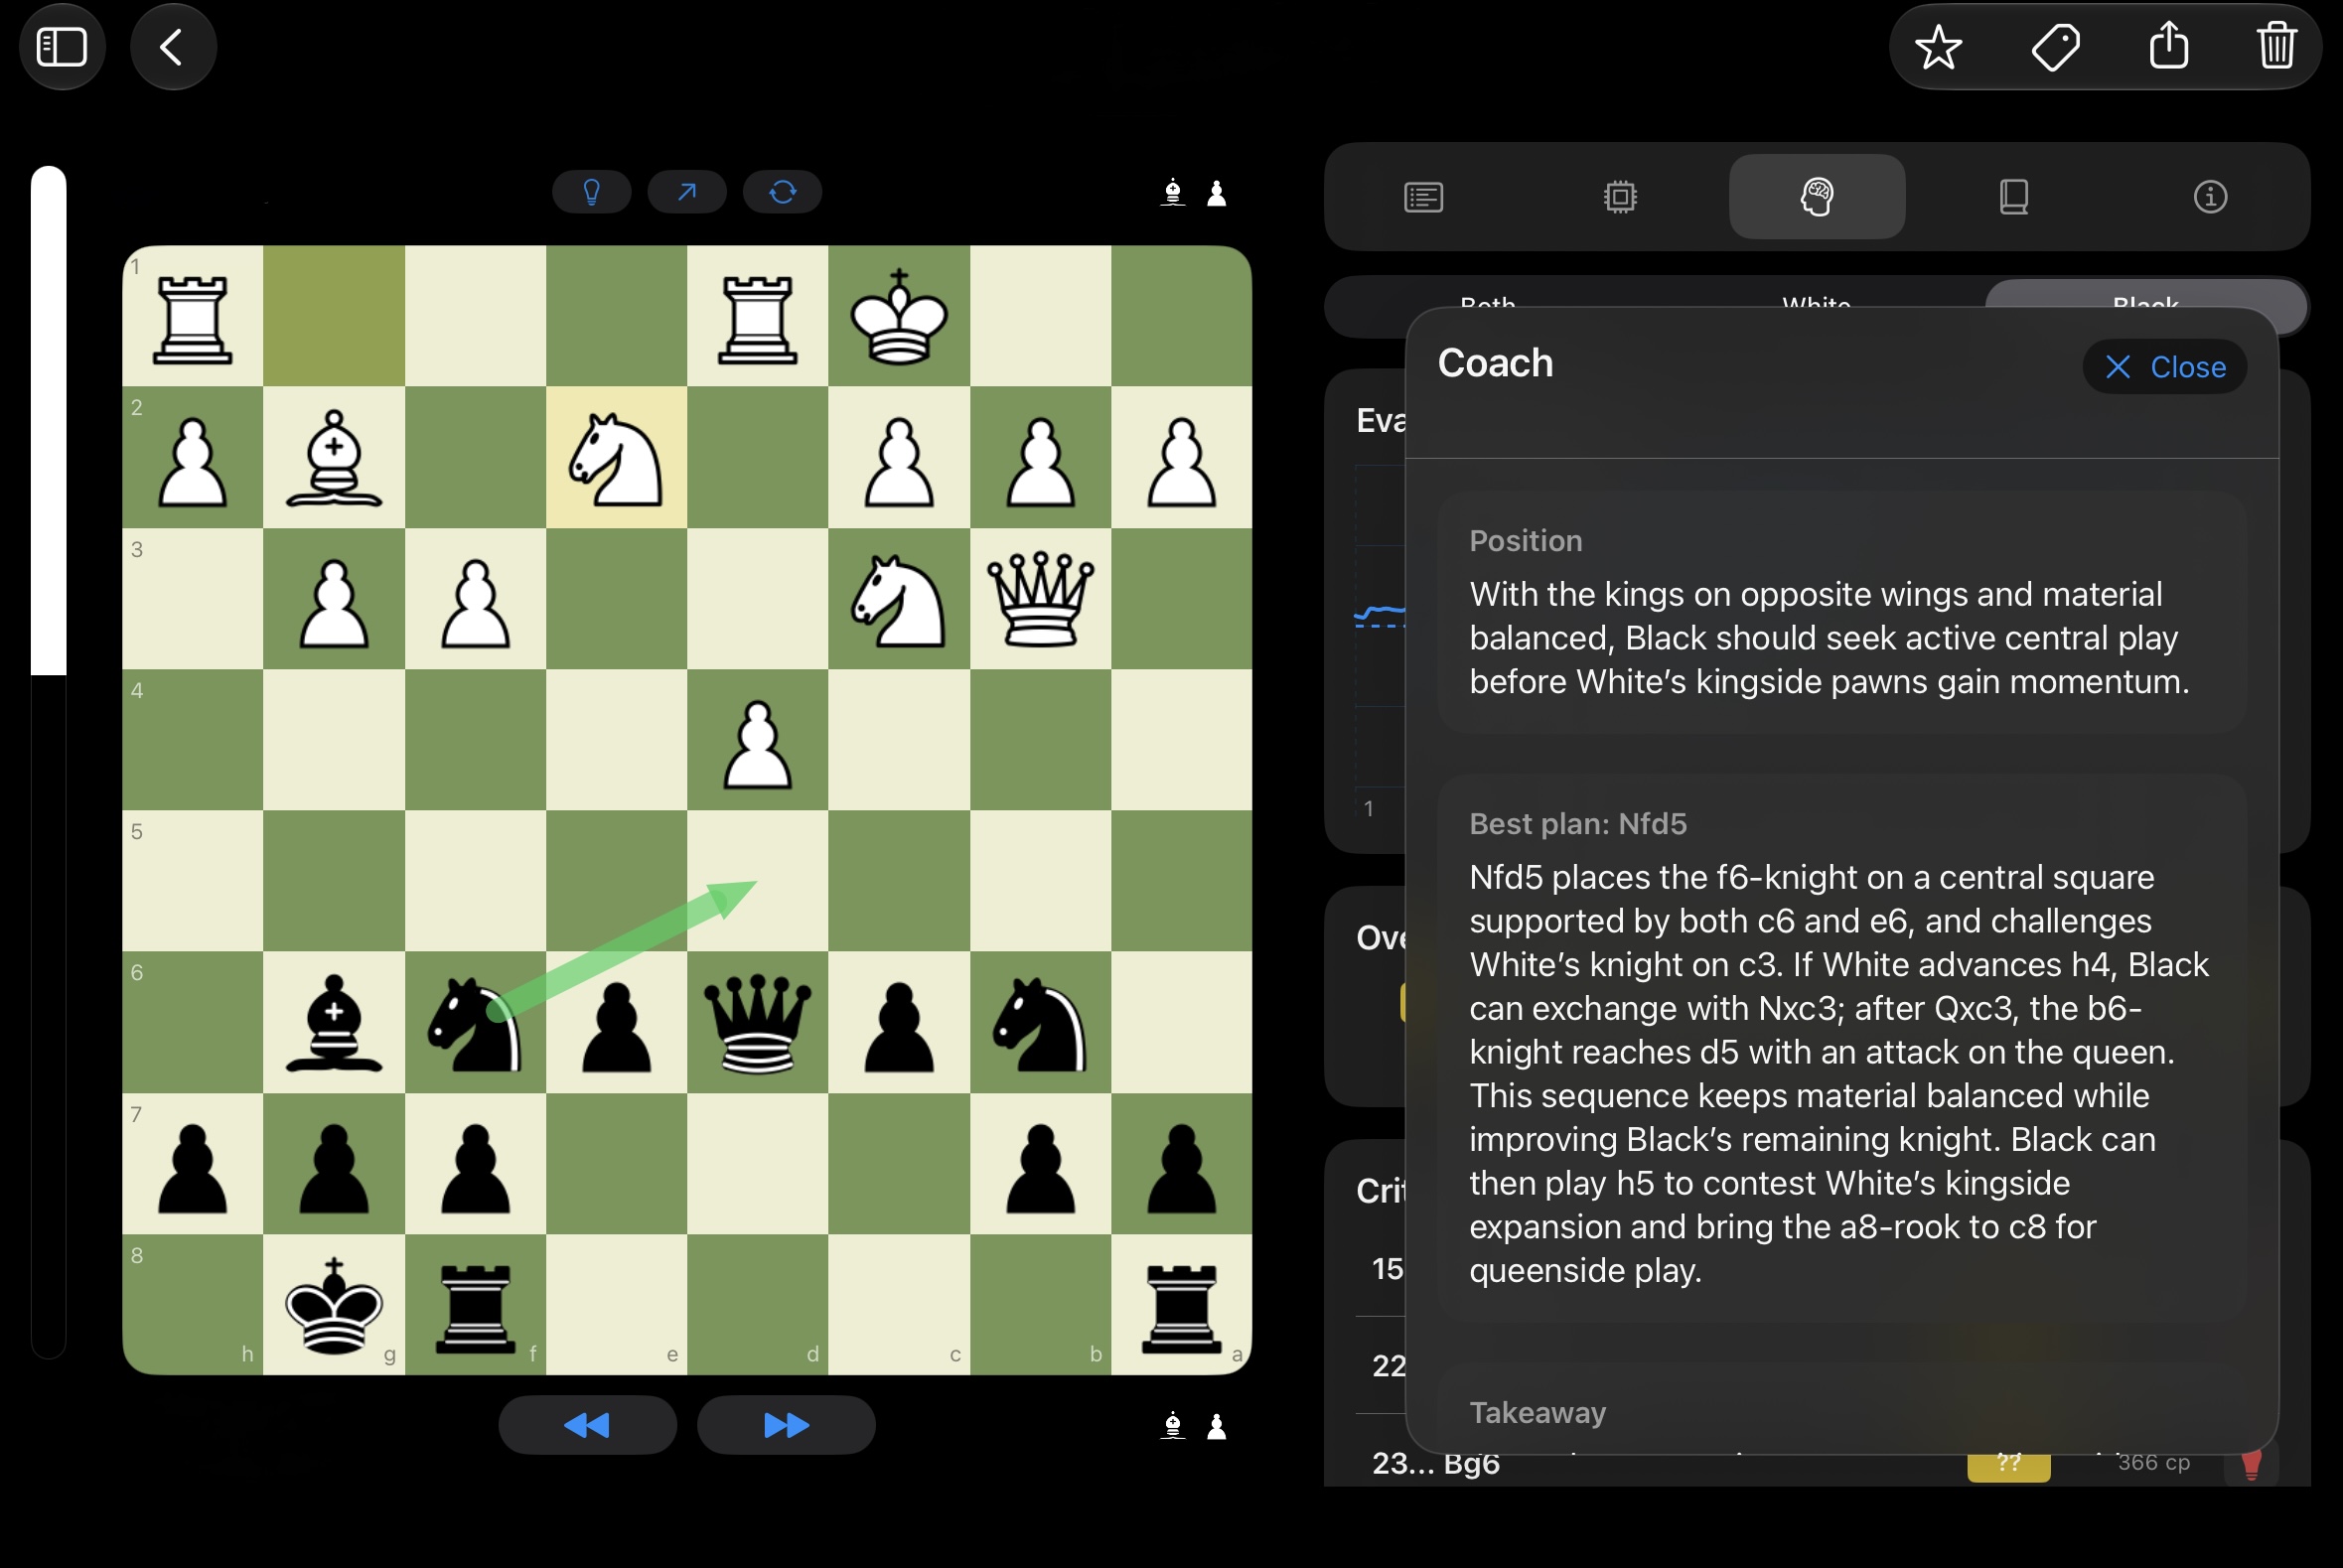Select the black king on g8
Screen dimensions: 2343x1568
coord(334,1305)
